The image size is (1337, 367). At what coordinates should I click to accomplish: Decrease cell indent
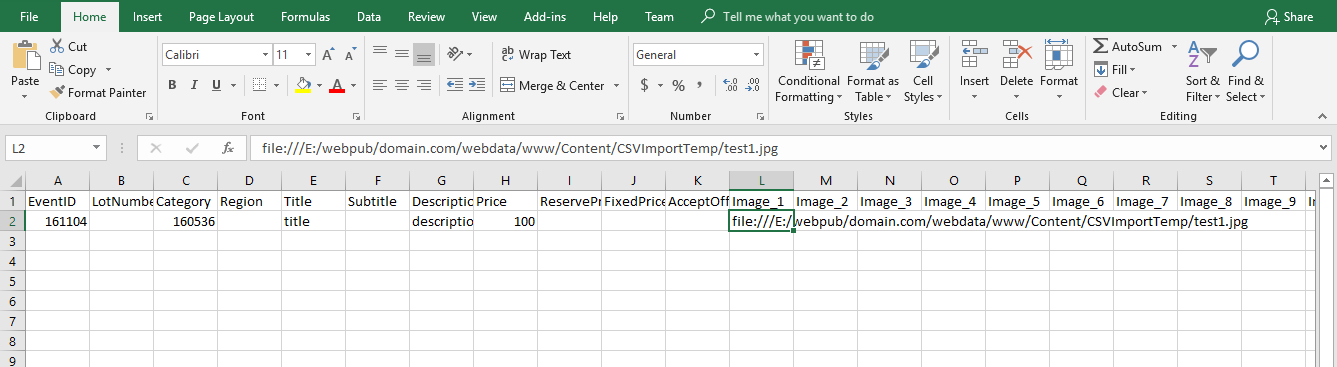tap(455, 85)
